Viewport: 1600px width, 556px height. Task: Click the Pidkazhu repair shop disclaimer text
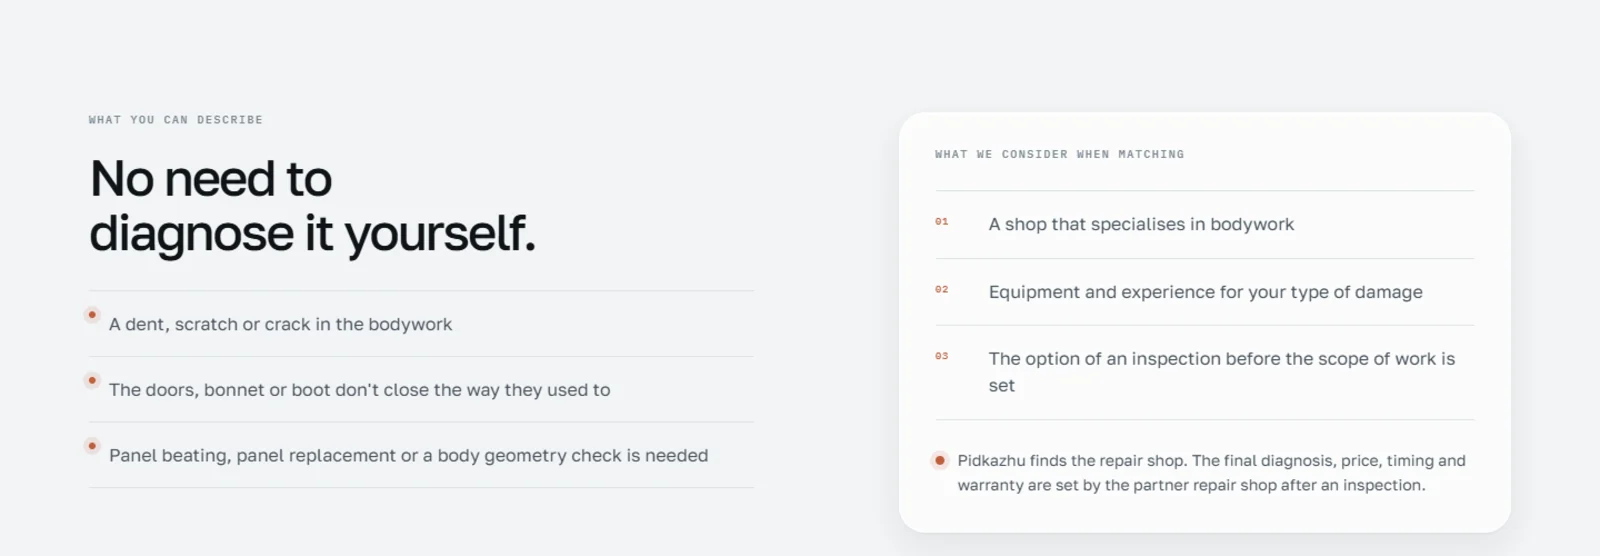(x=1211, y=473)
